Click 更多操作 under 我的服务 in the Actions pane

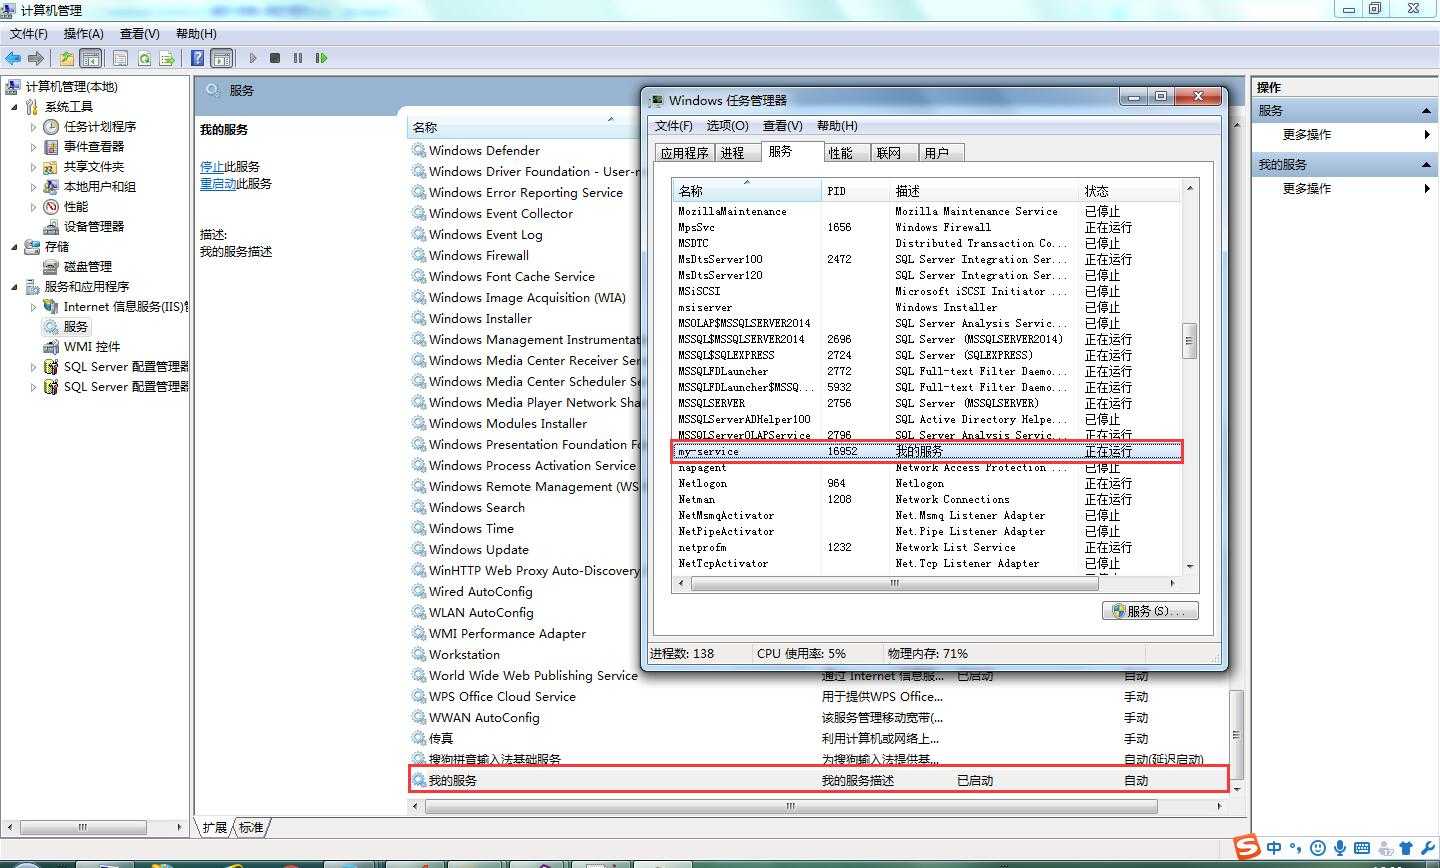point(1307,188)
